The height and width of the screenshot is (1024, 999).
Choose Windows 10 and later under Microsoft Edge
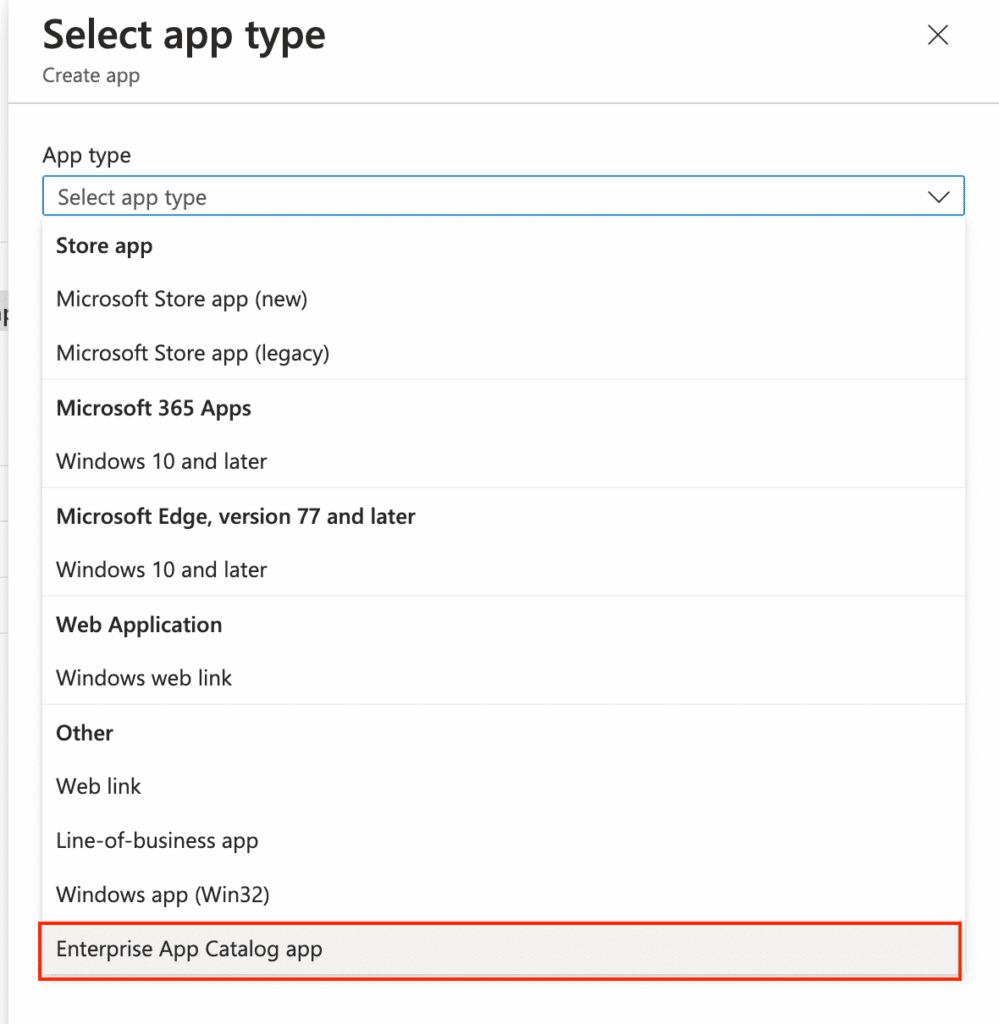pyautogui.click(x=161, y=569)
